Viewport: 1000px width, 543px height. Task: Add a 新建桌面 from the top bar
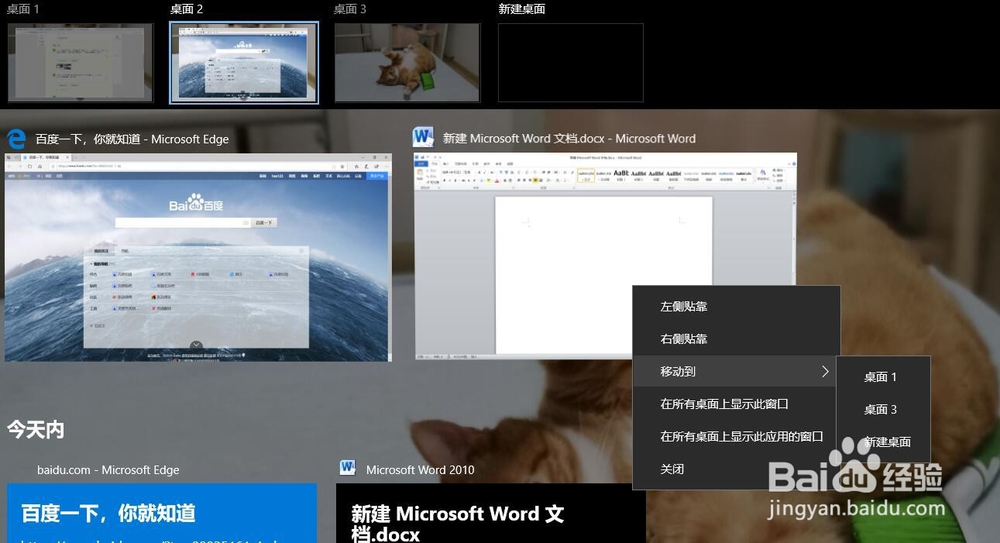pyautogui.click(x=570, y=63)
